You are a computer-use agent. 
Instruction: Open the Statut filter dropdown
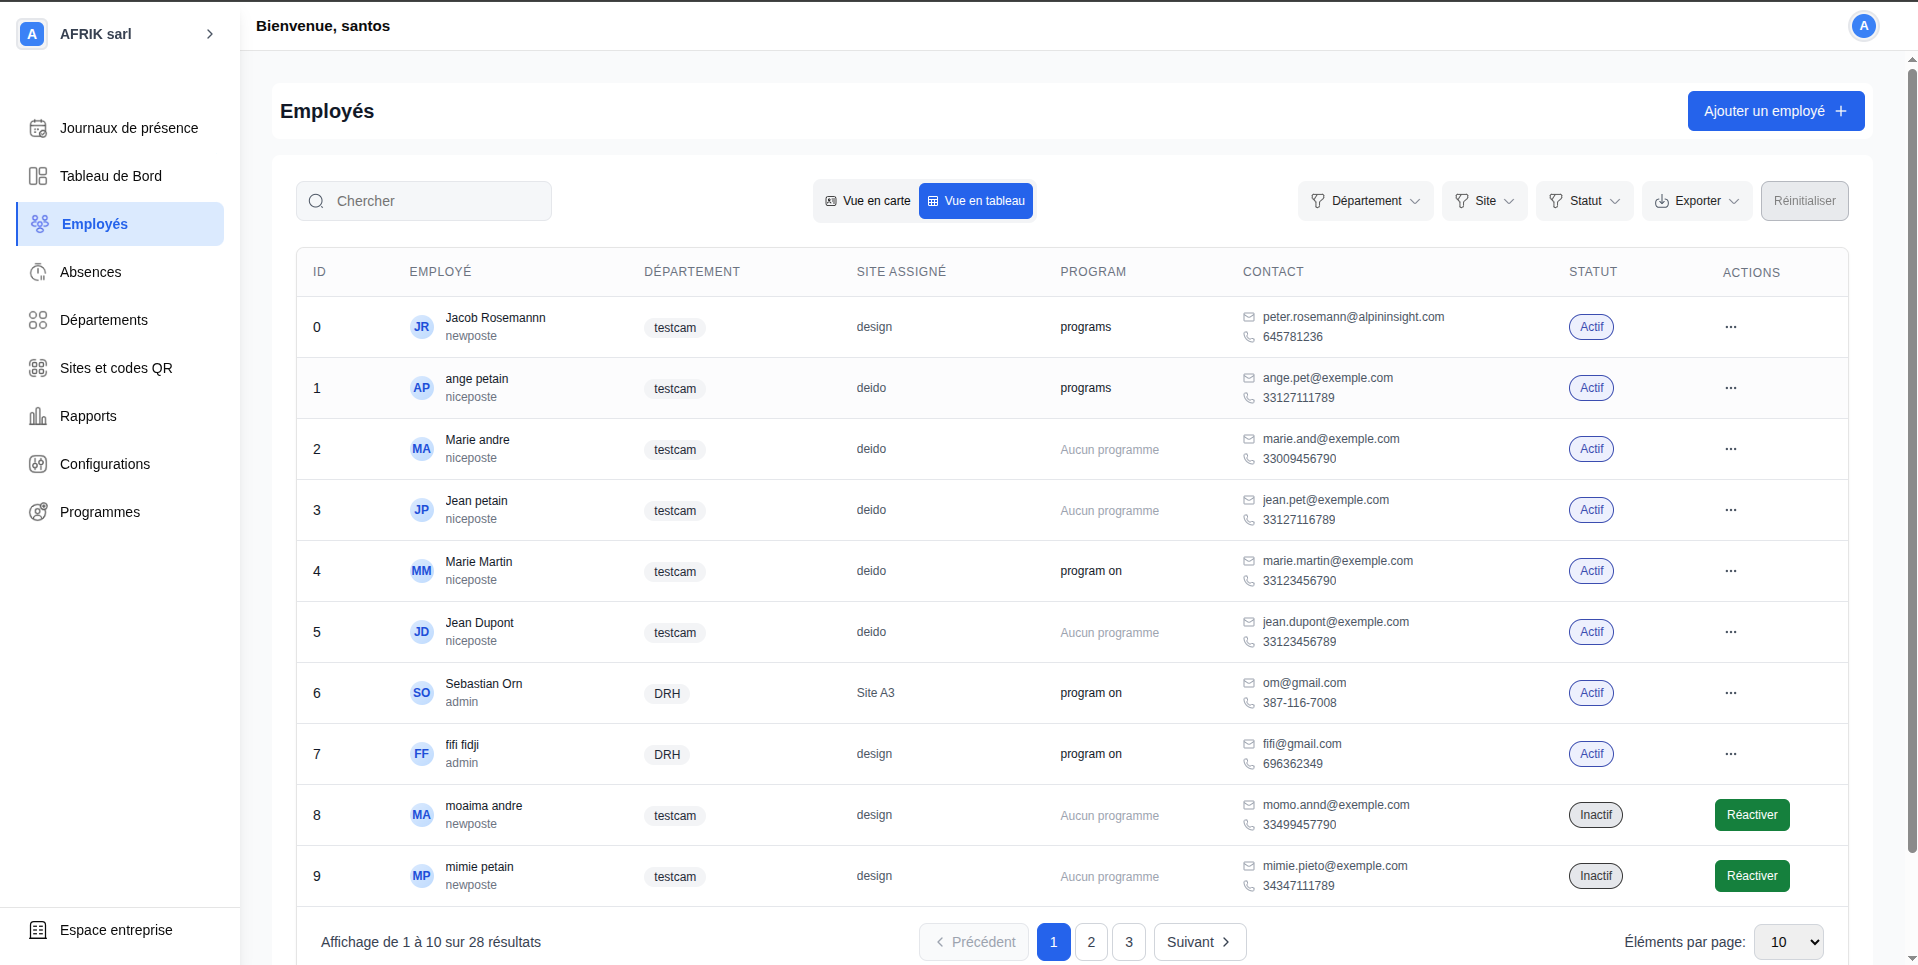(1584, 201)
